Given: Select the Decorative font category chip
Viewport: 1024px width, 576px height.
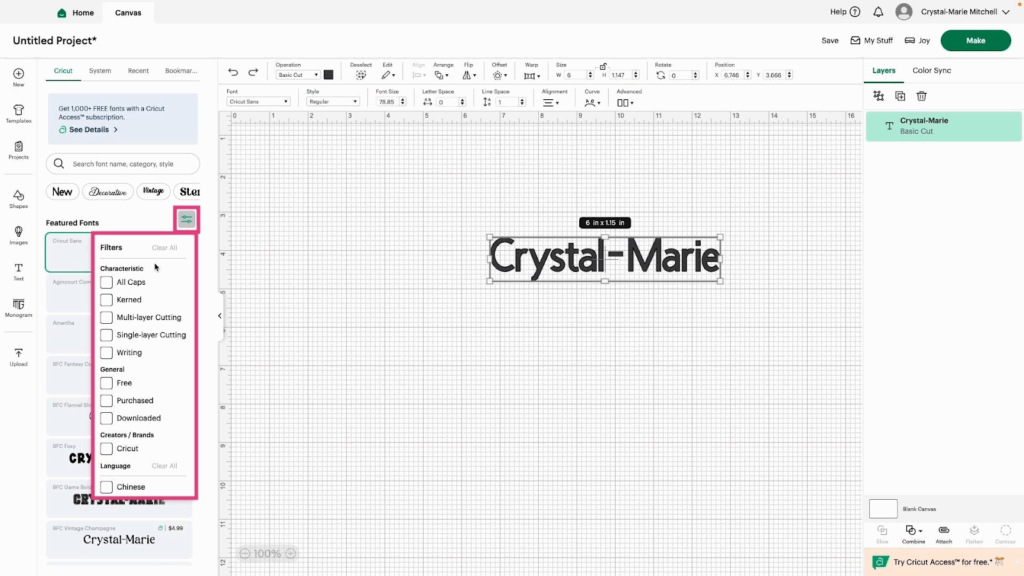Looking at the screenshot, I should [108, 191].
